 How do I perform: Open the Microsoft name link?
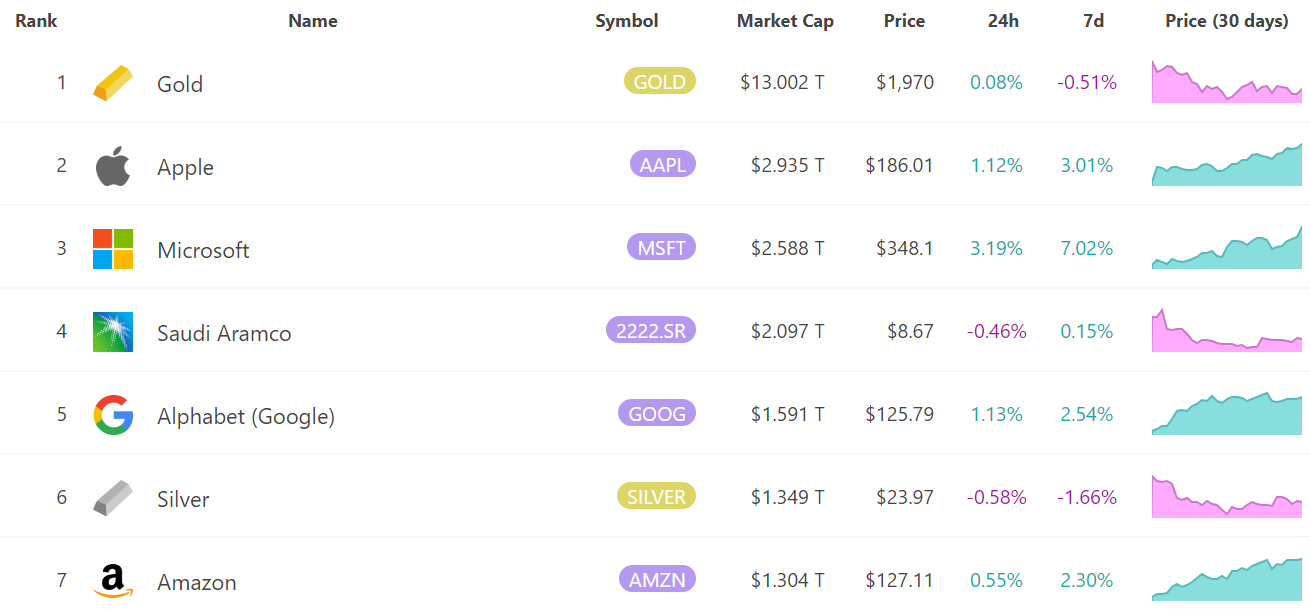click(x=203, y=250)
